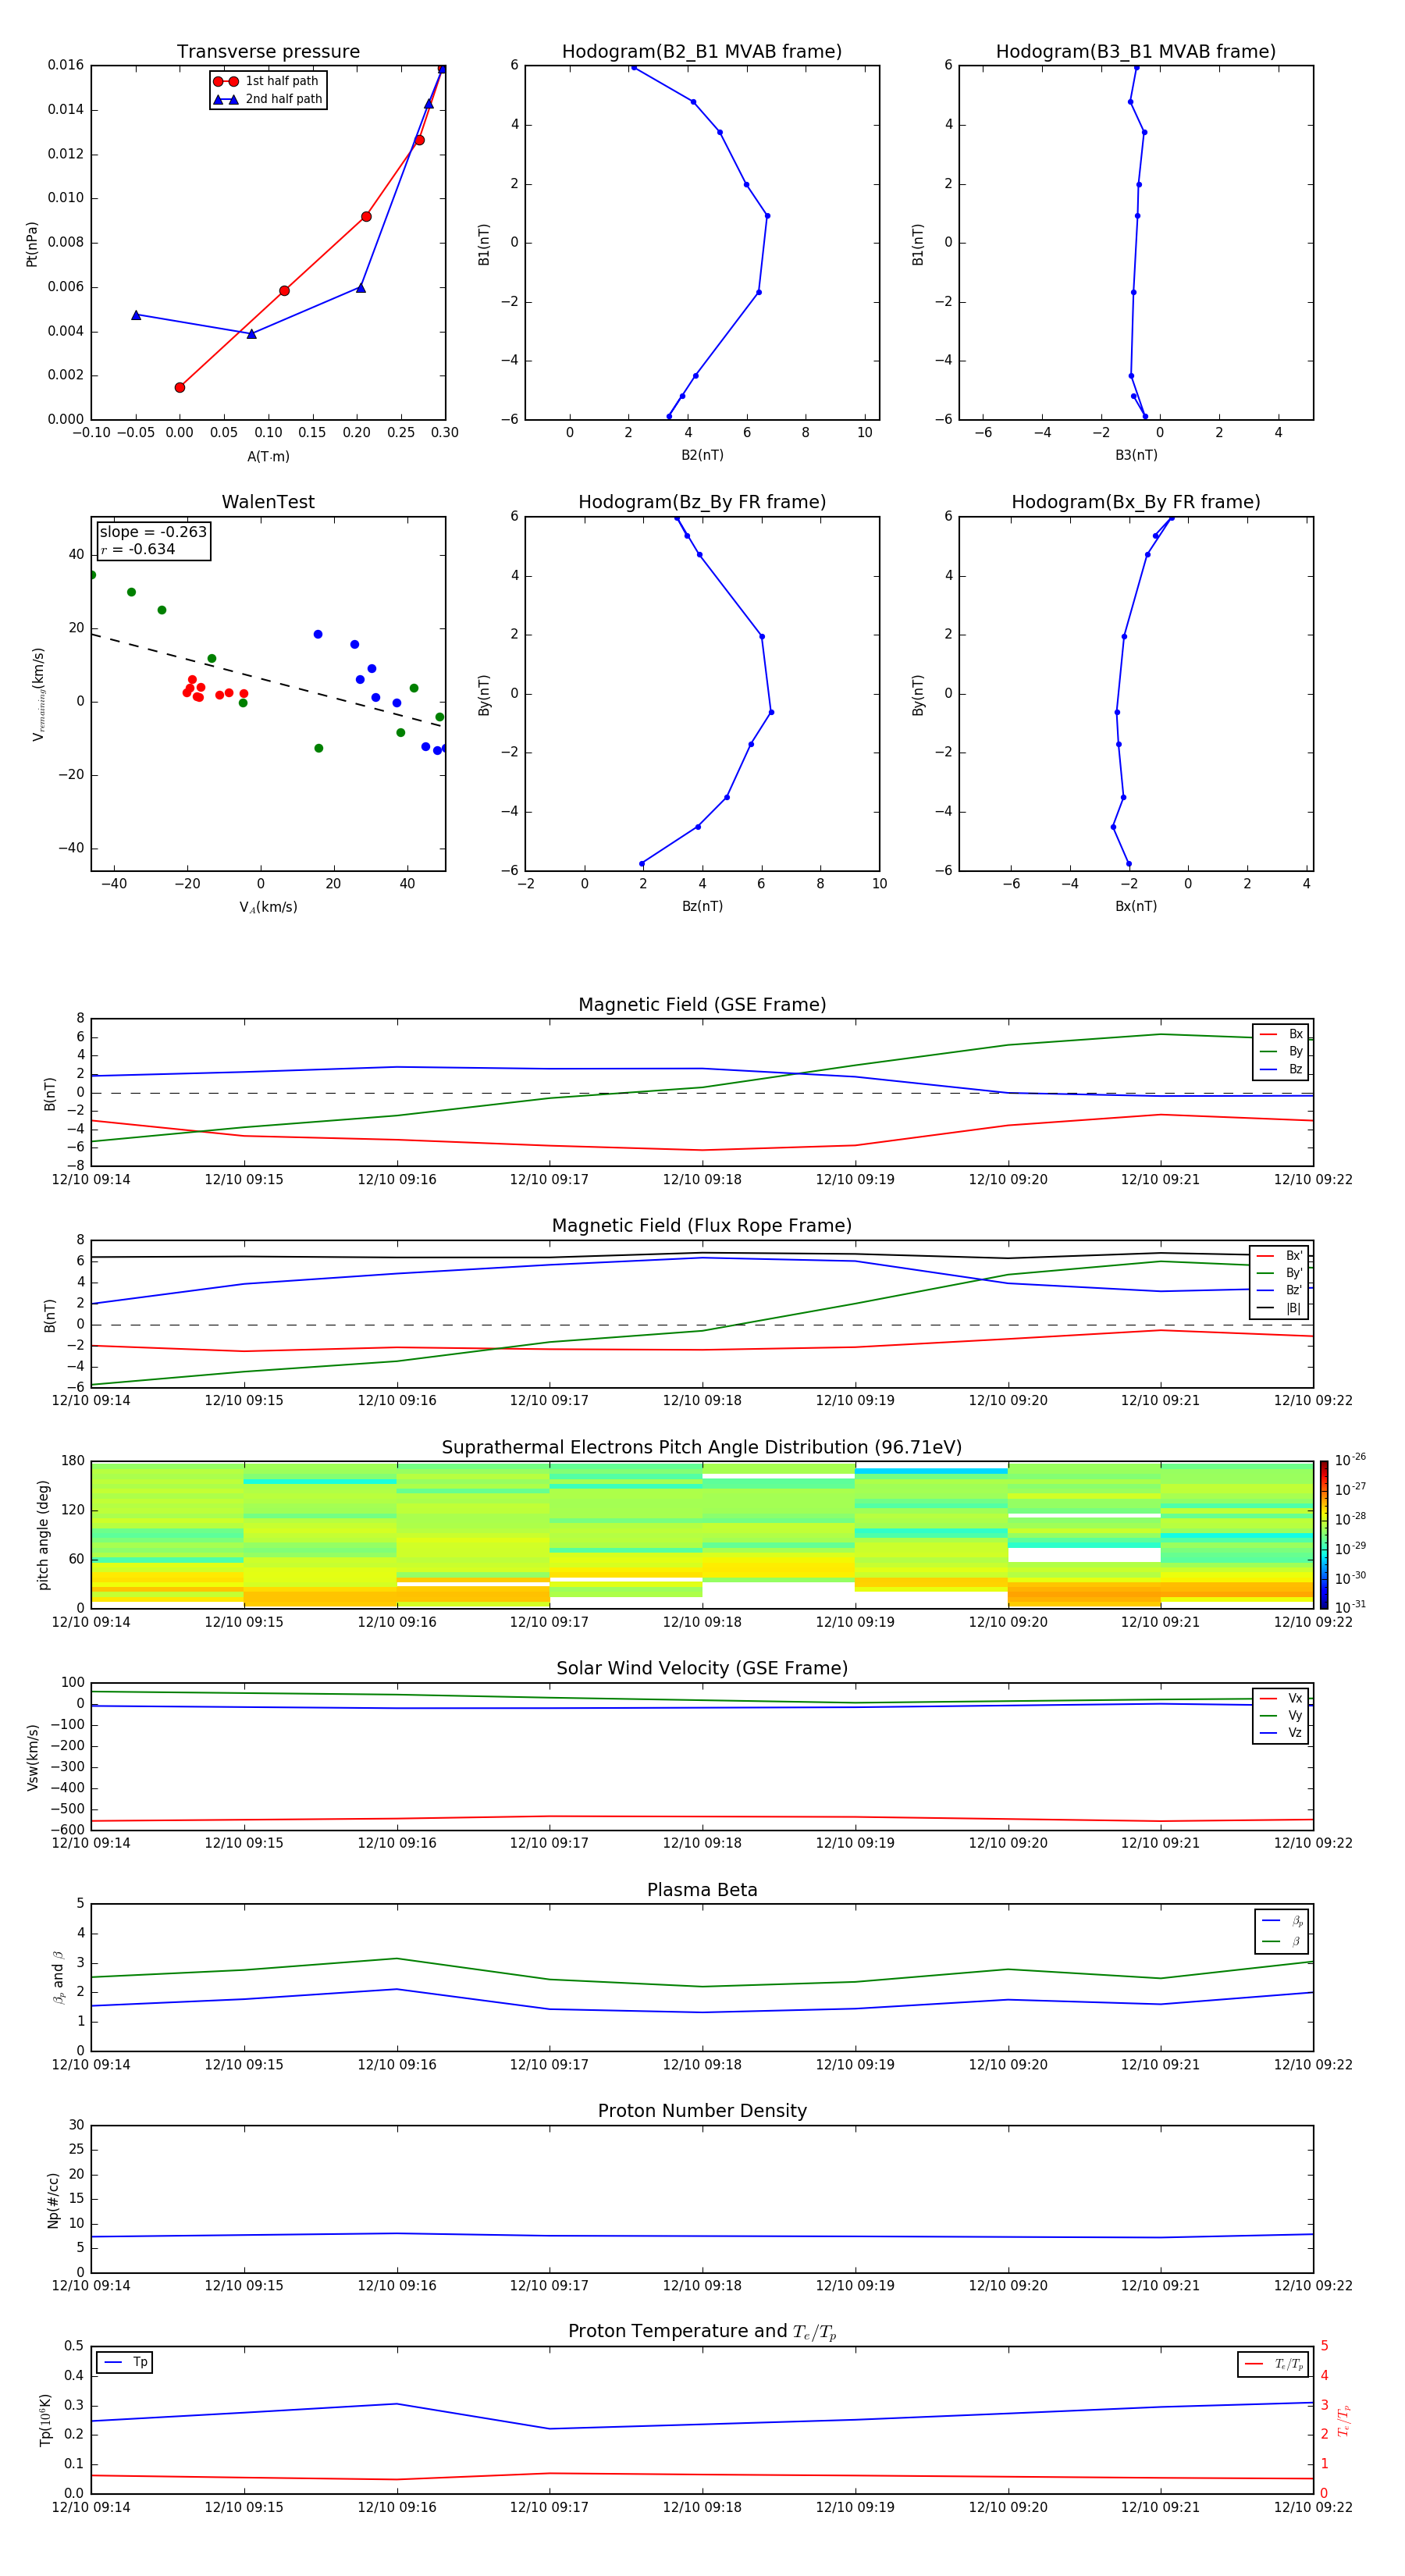This screenshot has width=1405, height=2576.
Task: Select the "pitch angle (deg)" axis label
Action: [43, 1535]
